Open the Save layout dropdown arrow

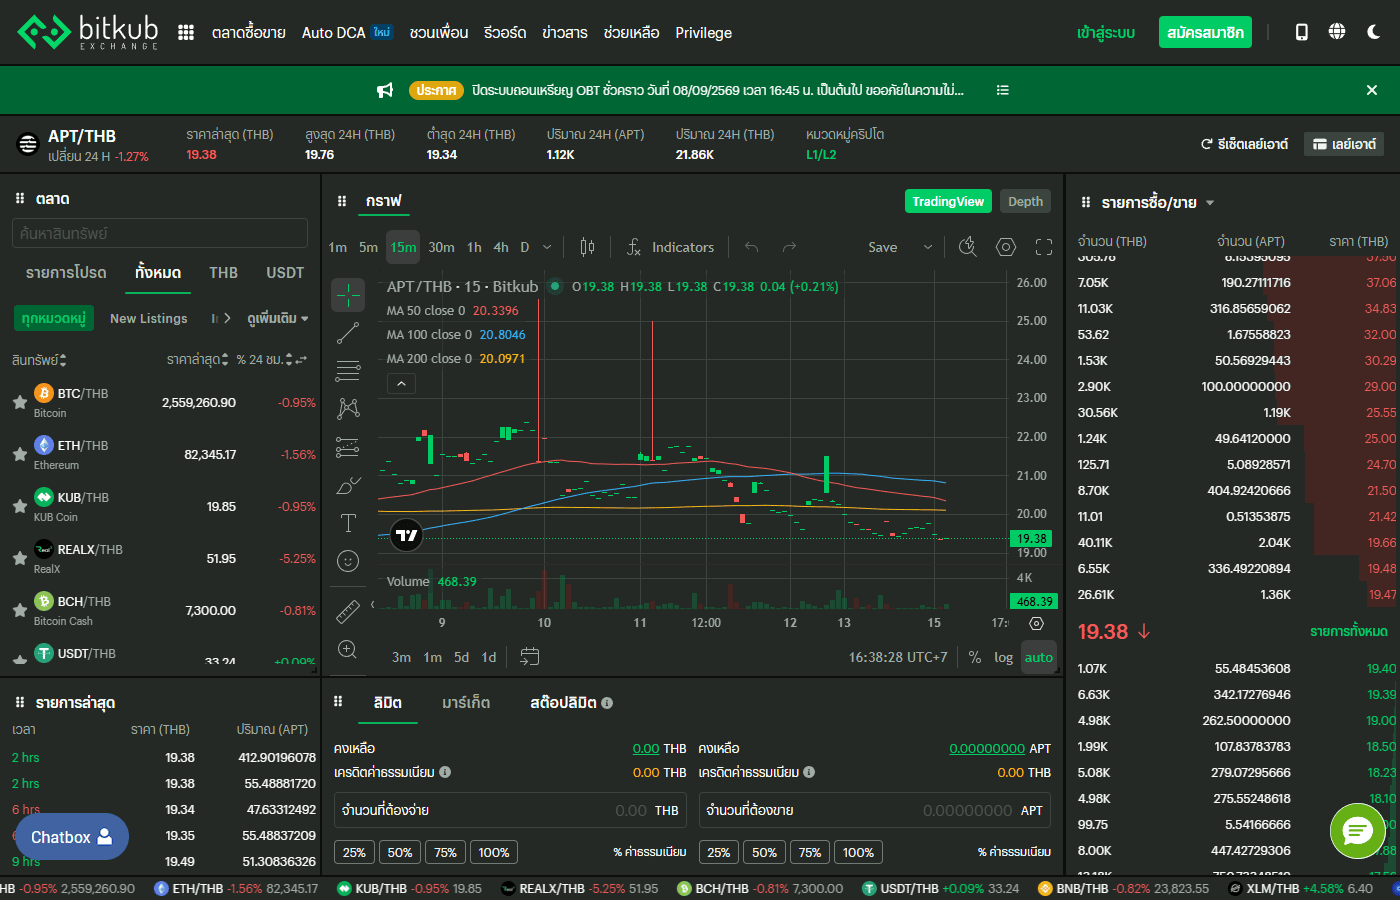(x=928, y=247)
